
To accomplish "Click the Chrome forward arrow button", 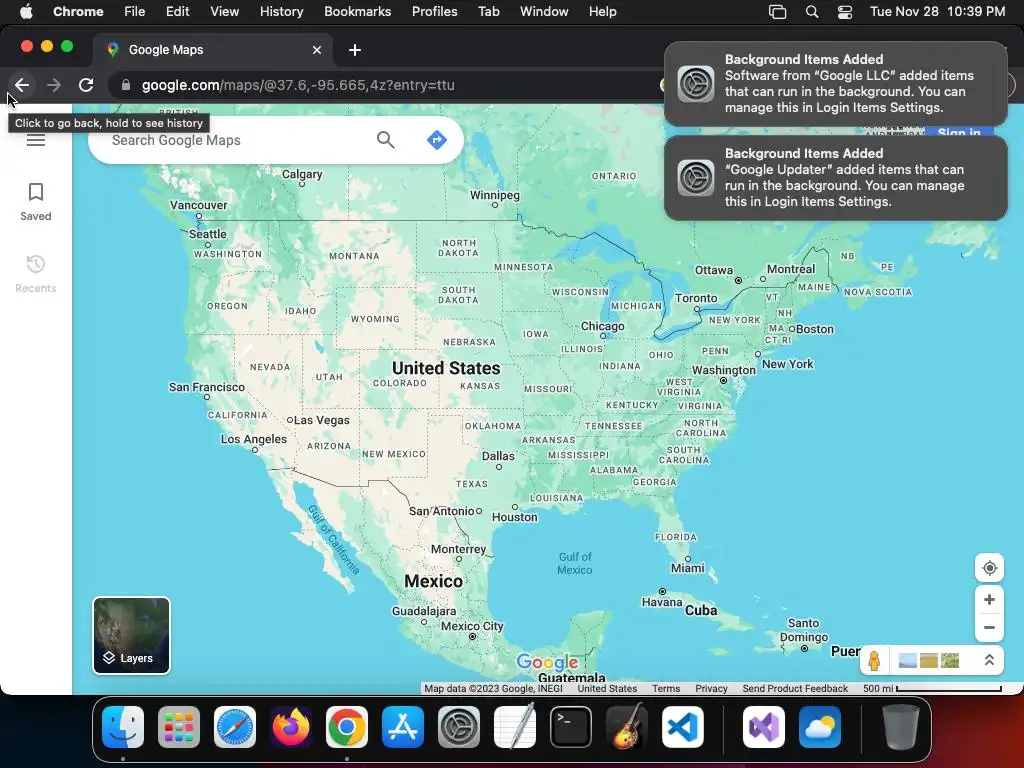I will (x=54, y=85).
